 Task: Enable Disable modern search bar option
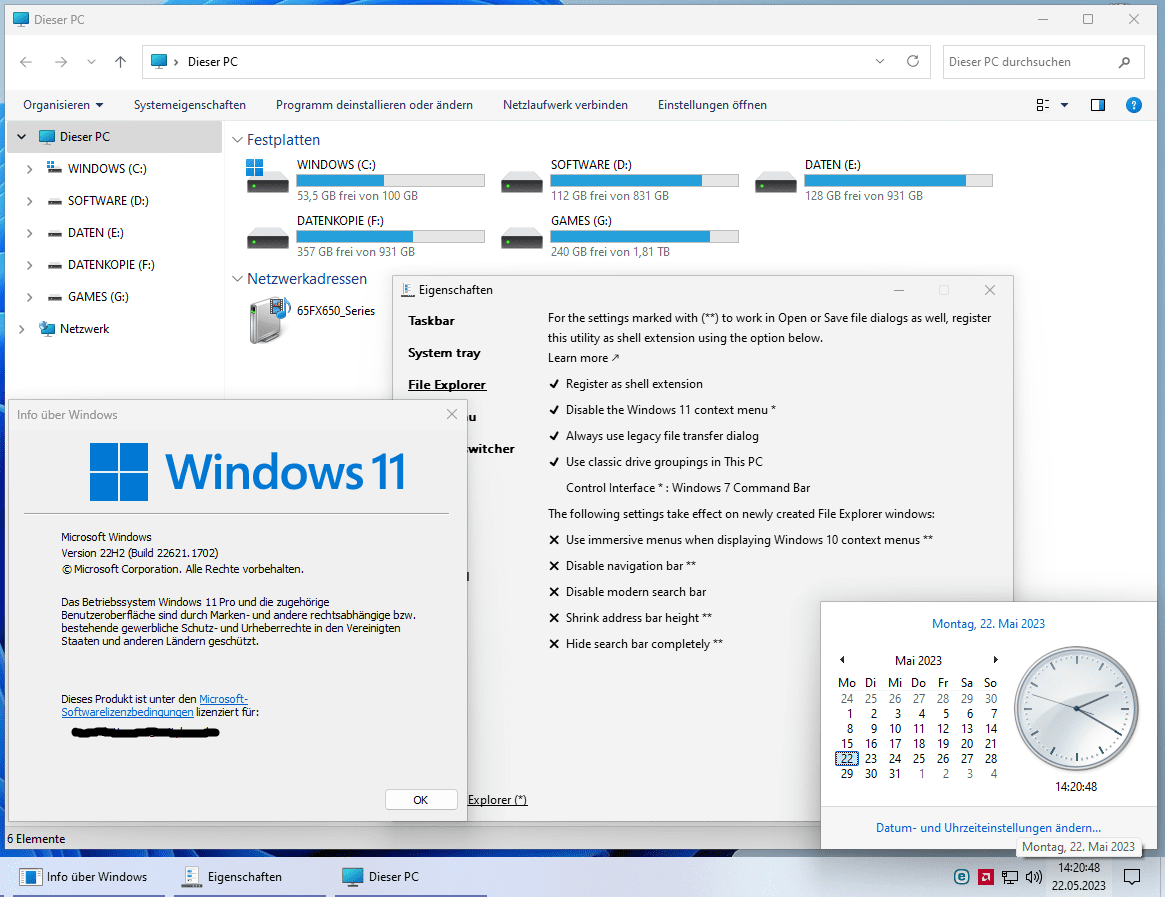(628, 592)
